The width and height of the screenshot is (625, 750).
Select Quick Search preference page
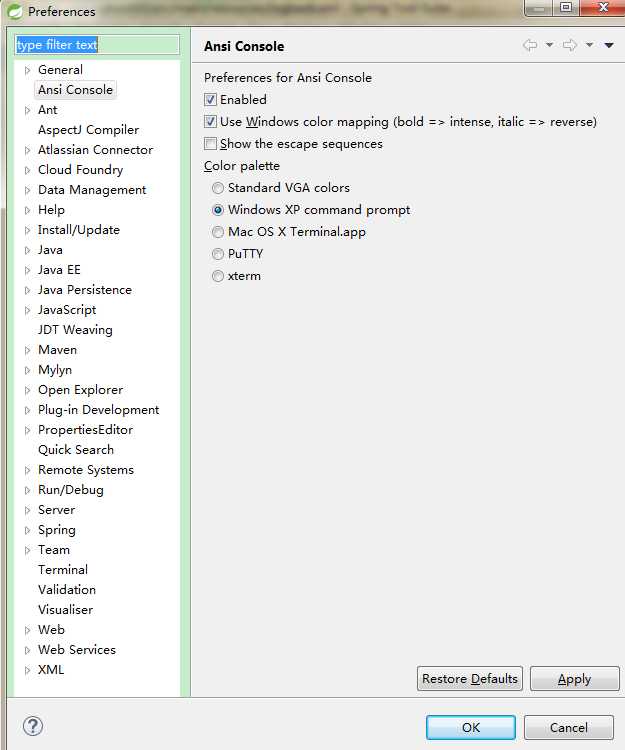point(76,450)
